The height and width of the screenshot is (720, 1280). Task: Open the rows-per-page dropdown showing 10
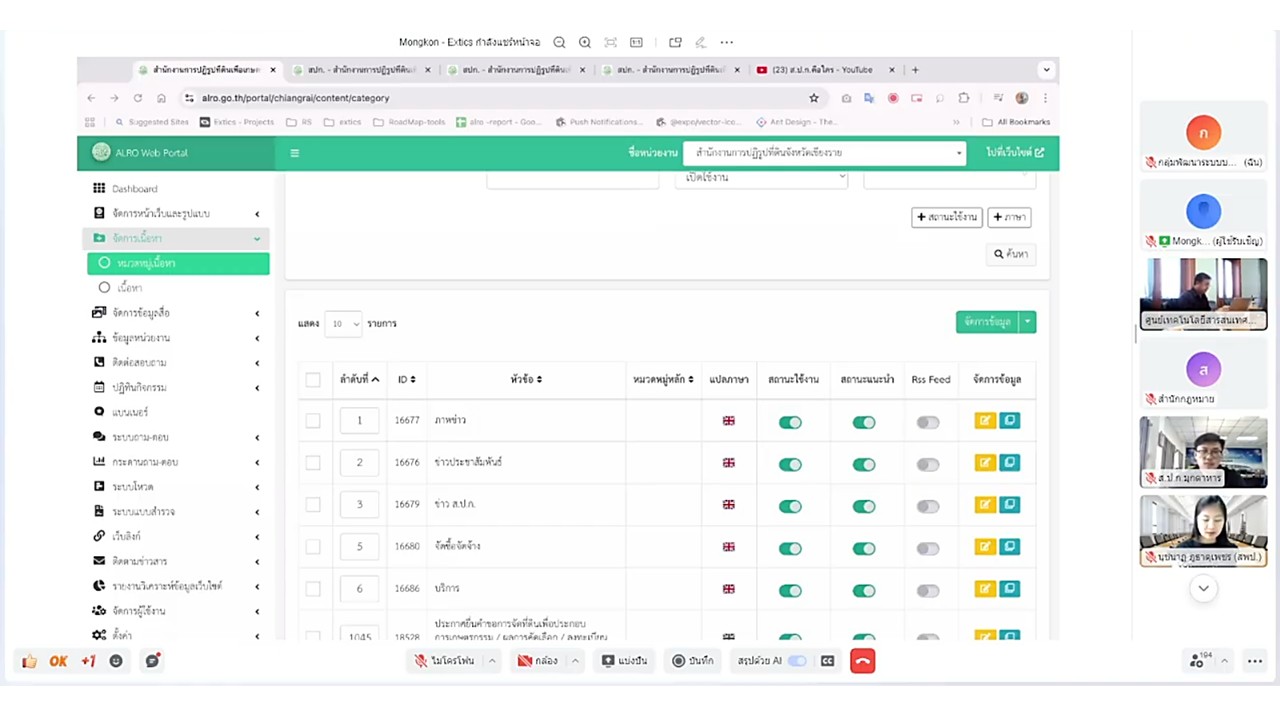tap(344, 324)
